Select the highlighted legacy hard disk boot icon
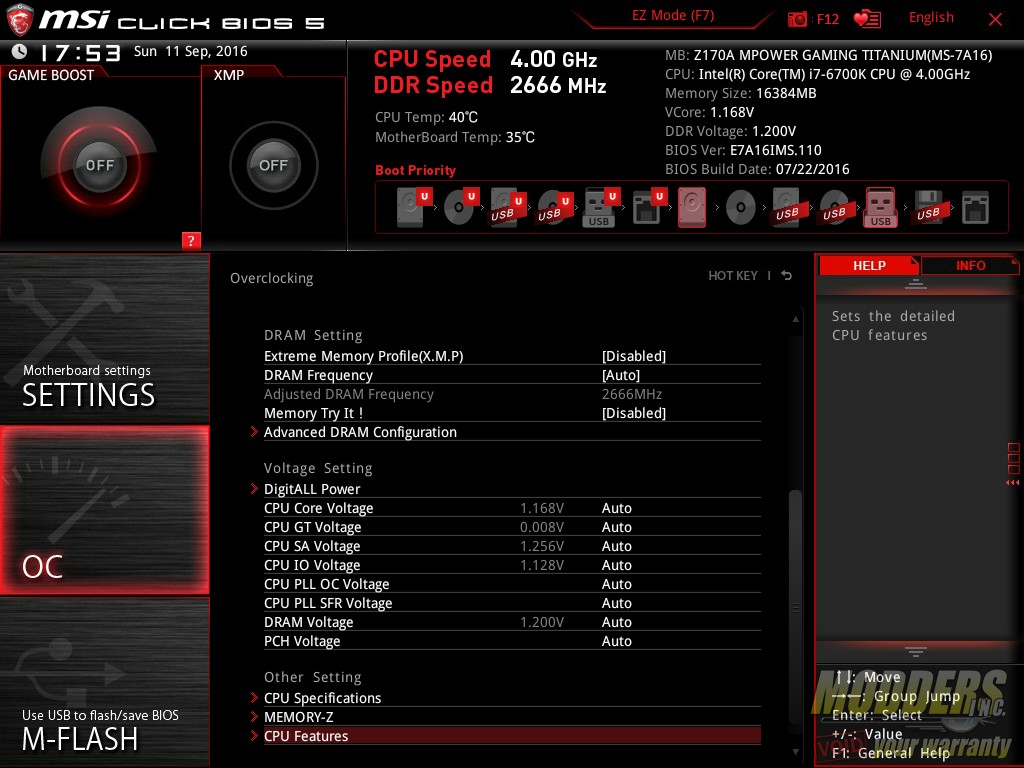Viewport: 1024px width, 768px height. 692,207
